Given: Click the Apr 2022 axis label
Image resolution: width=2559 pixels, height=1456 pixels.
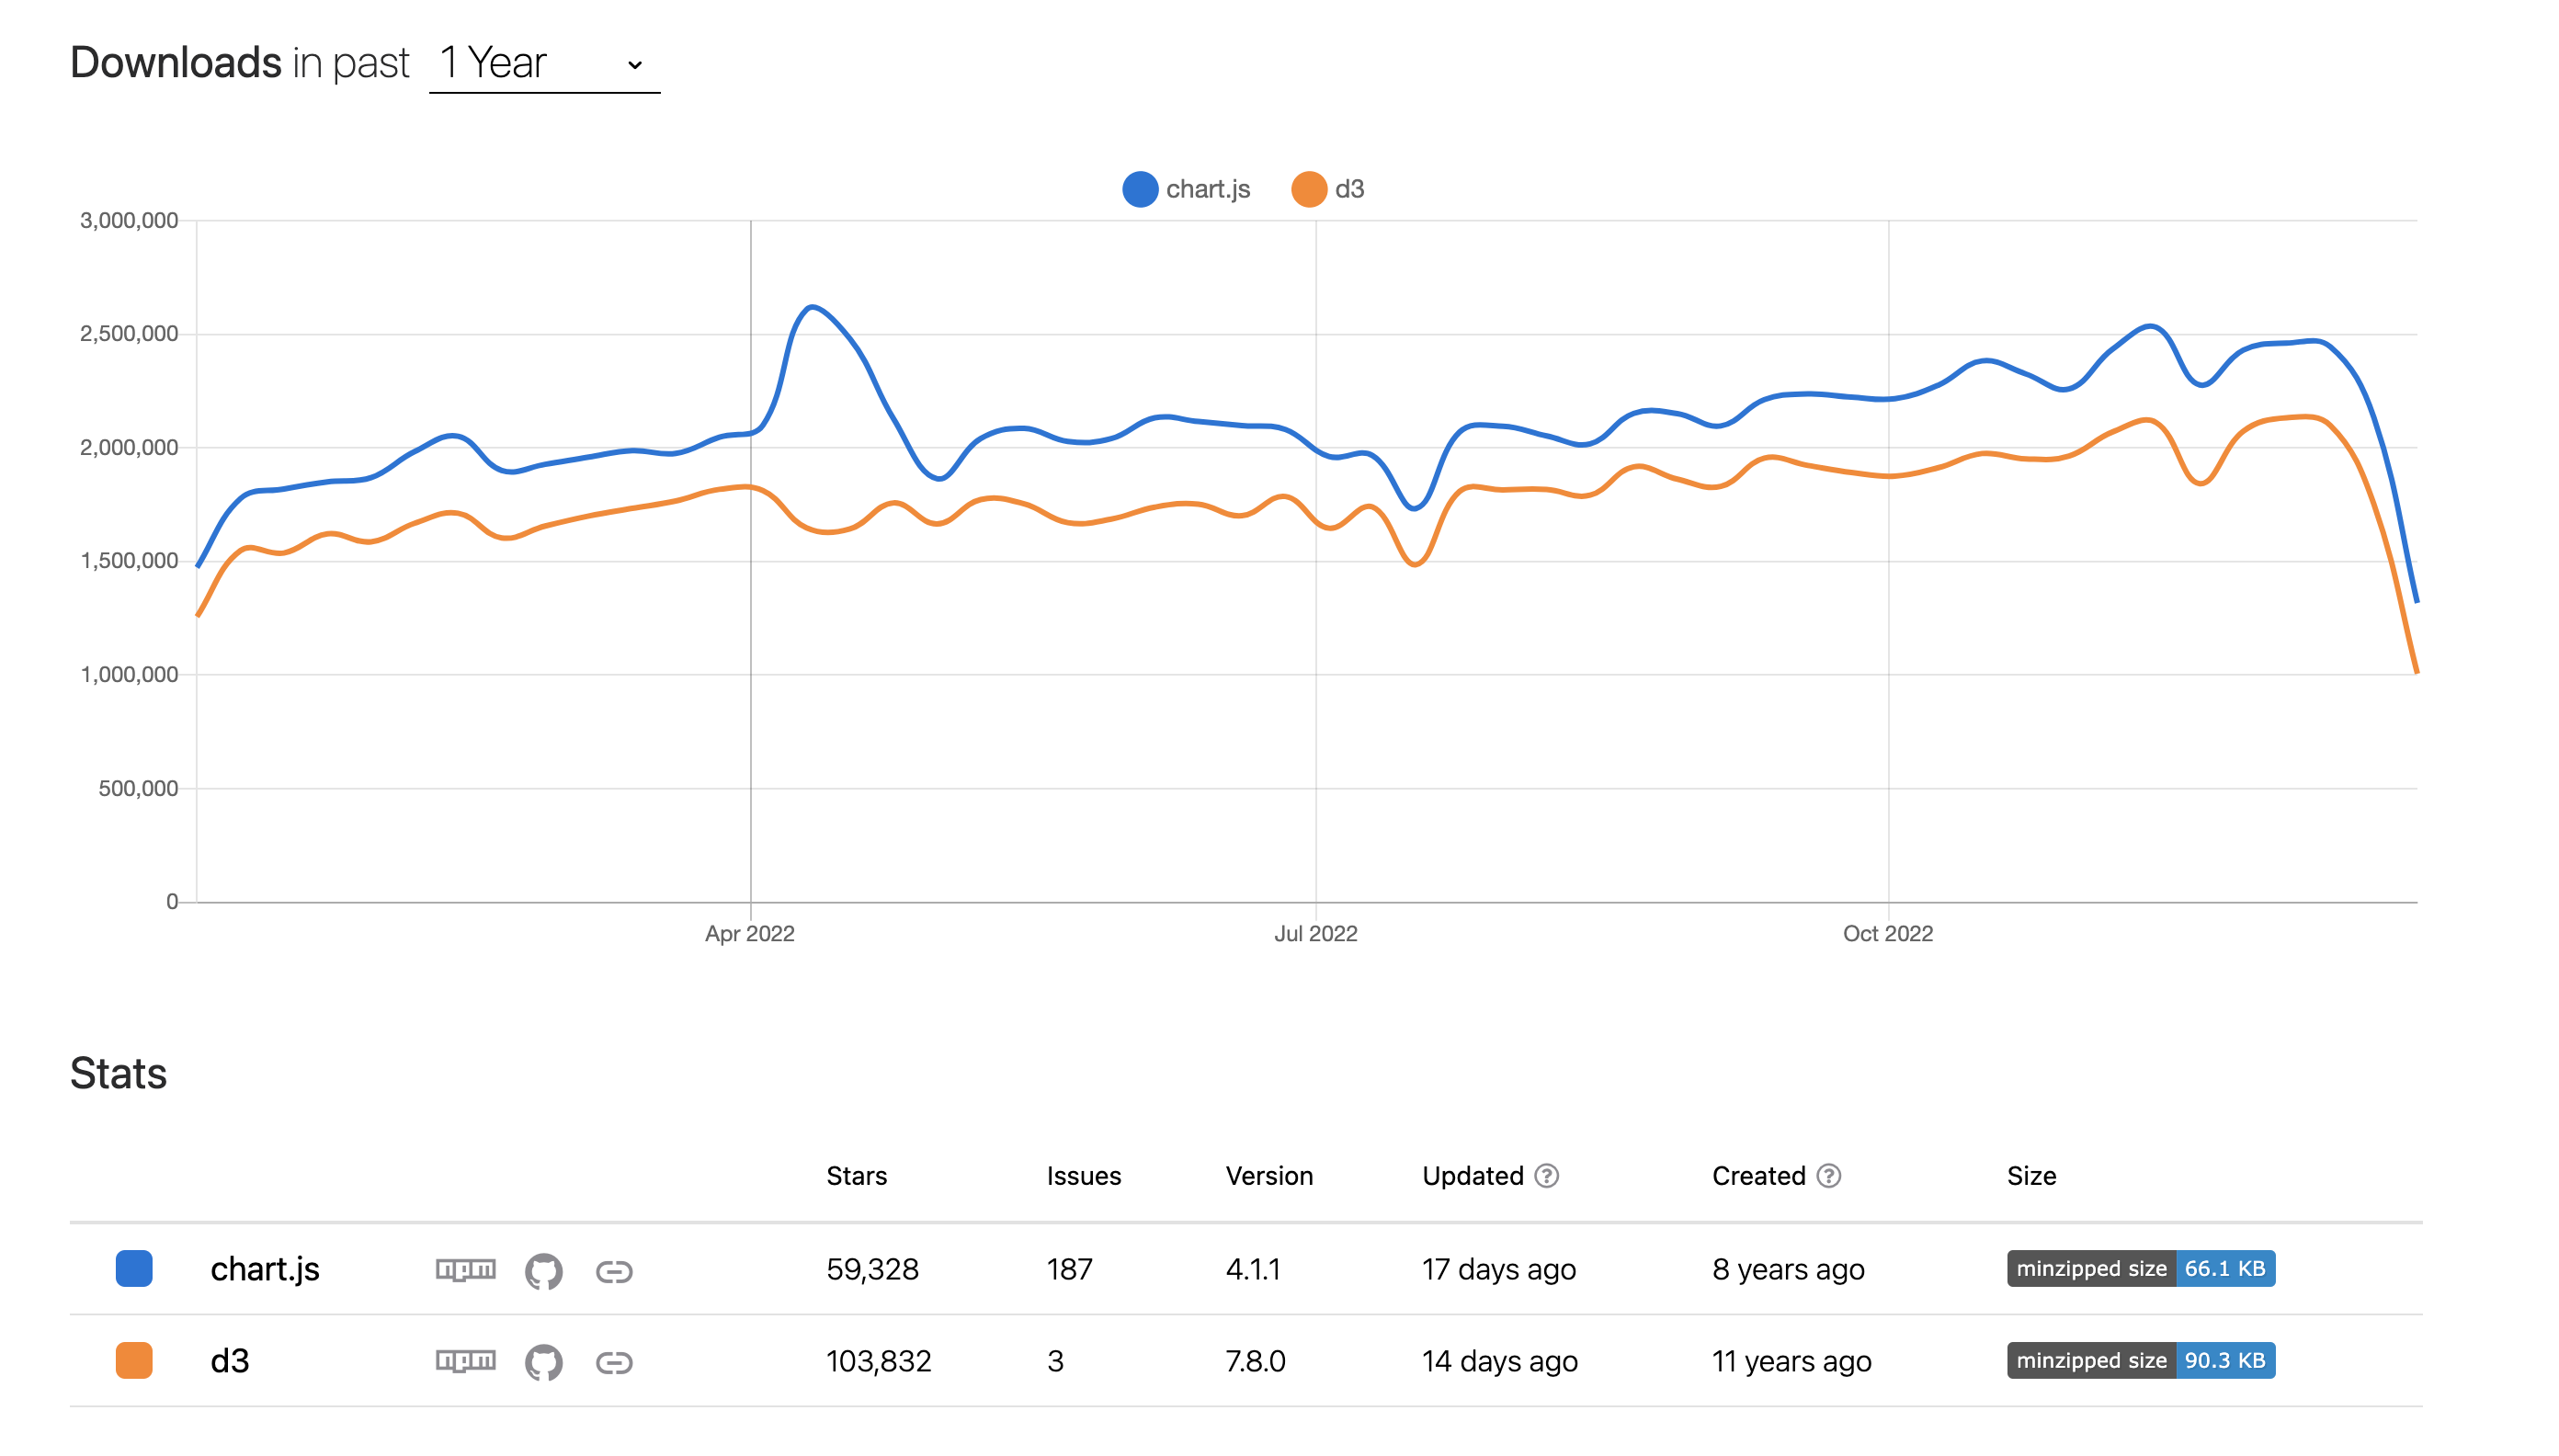Looking at the screenshot, I should [x=750, y=934].
